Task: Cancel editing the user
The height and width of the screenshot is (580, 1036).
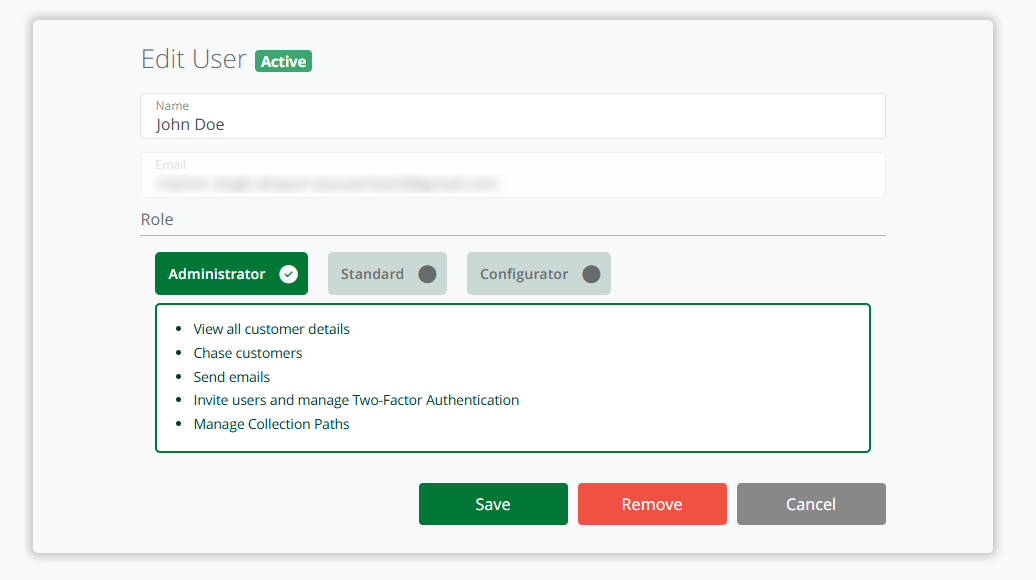Action: (811, 504)
